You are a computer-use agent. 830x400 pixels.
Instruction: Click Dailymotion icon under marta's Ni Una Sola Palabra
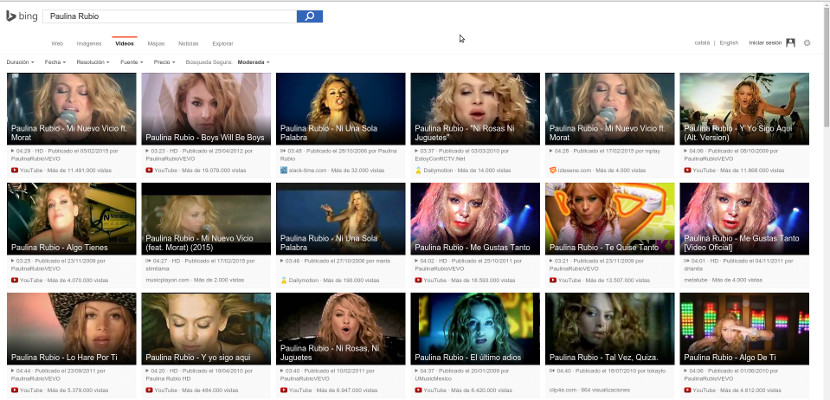[x=283, y=280]
